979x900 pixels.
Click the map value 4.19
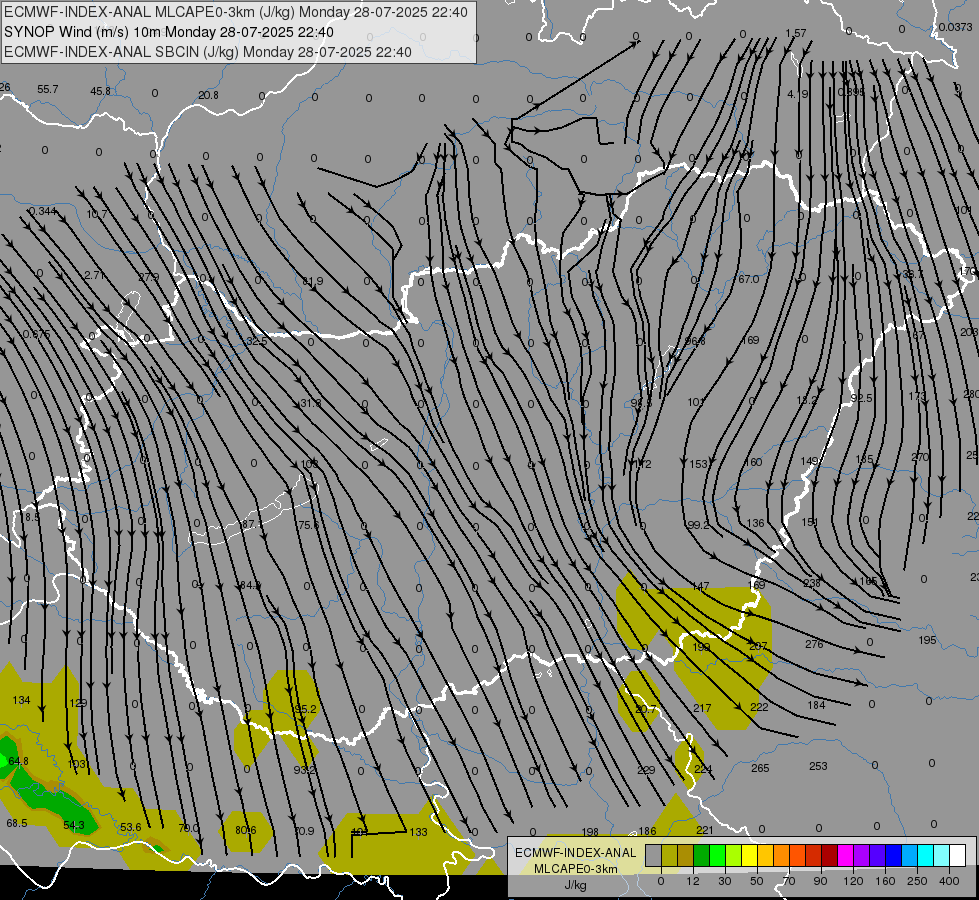(x=797, y=94)
